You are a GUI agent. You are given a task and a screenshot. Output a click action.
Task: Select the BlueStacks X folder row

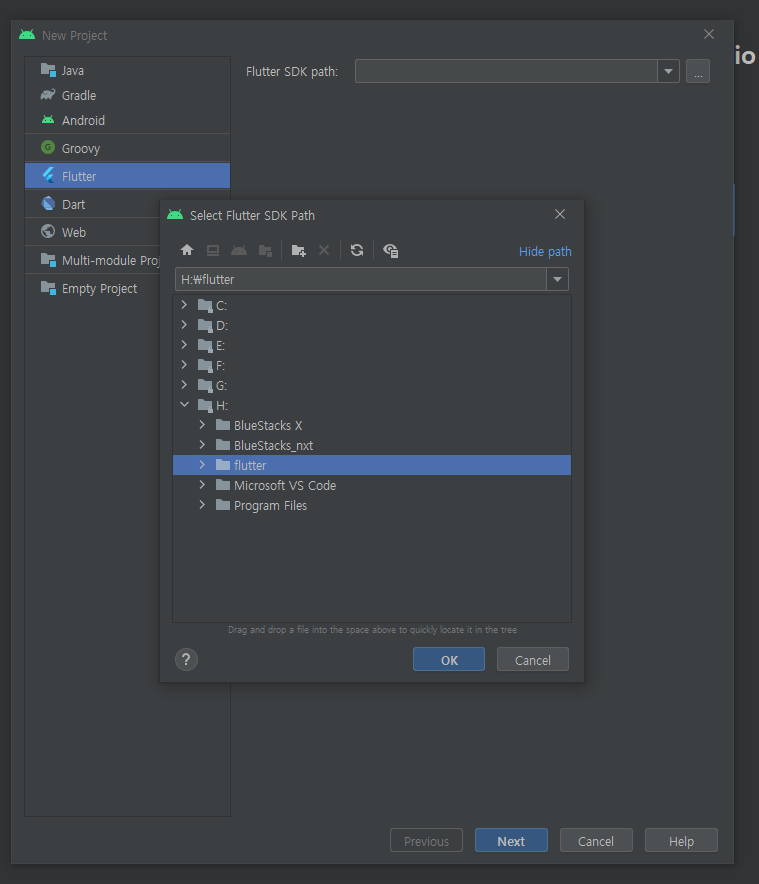(x=372, y=425)
